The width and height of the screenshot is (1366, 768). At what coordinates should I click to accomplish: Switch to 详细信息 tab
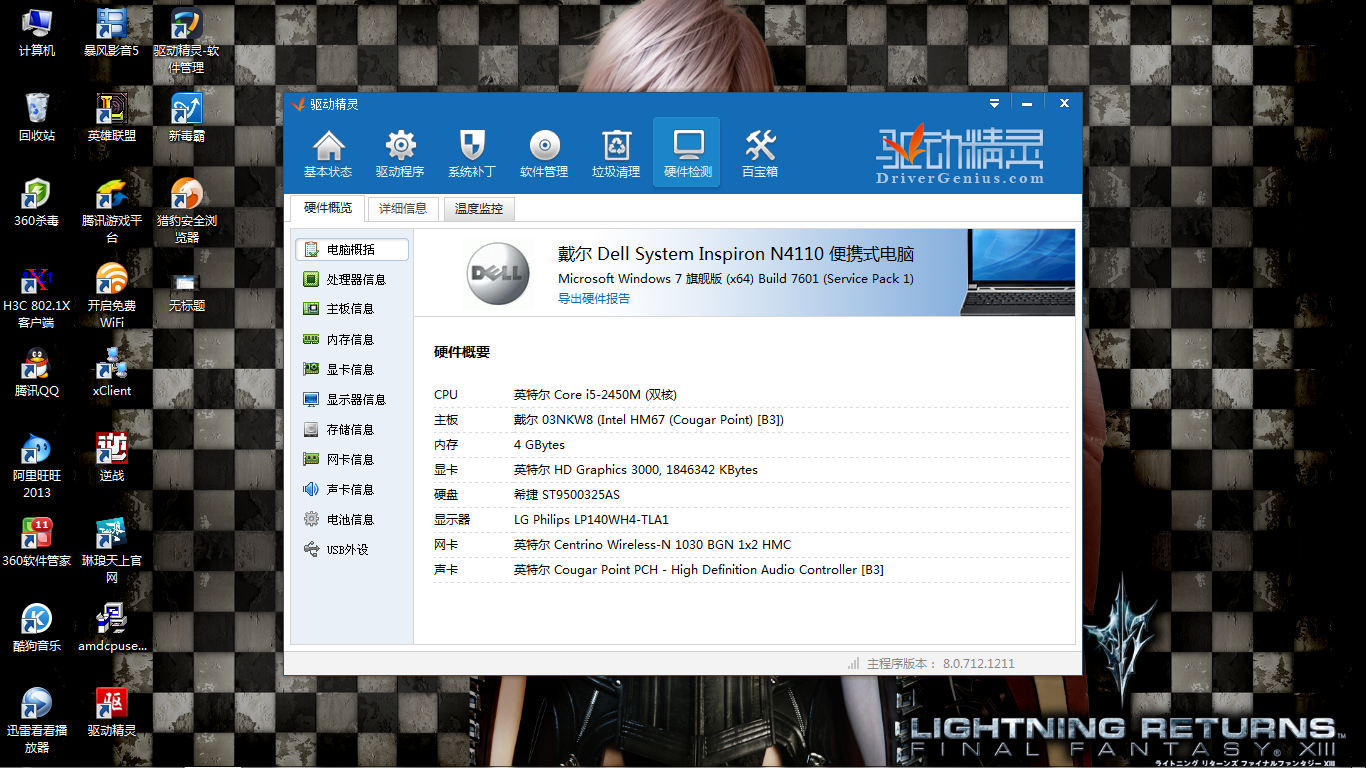[x=403, y=209]
